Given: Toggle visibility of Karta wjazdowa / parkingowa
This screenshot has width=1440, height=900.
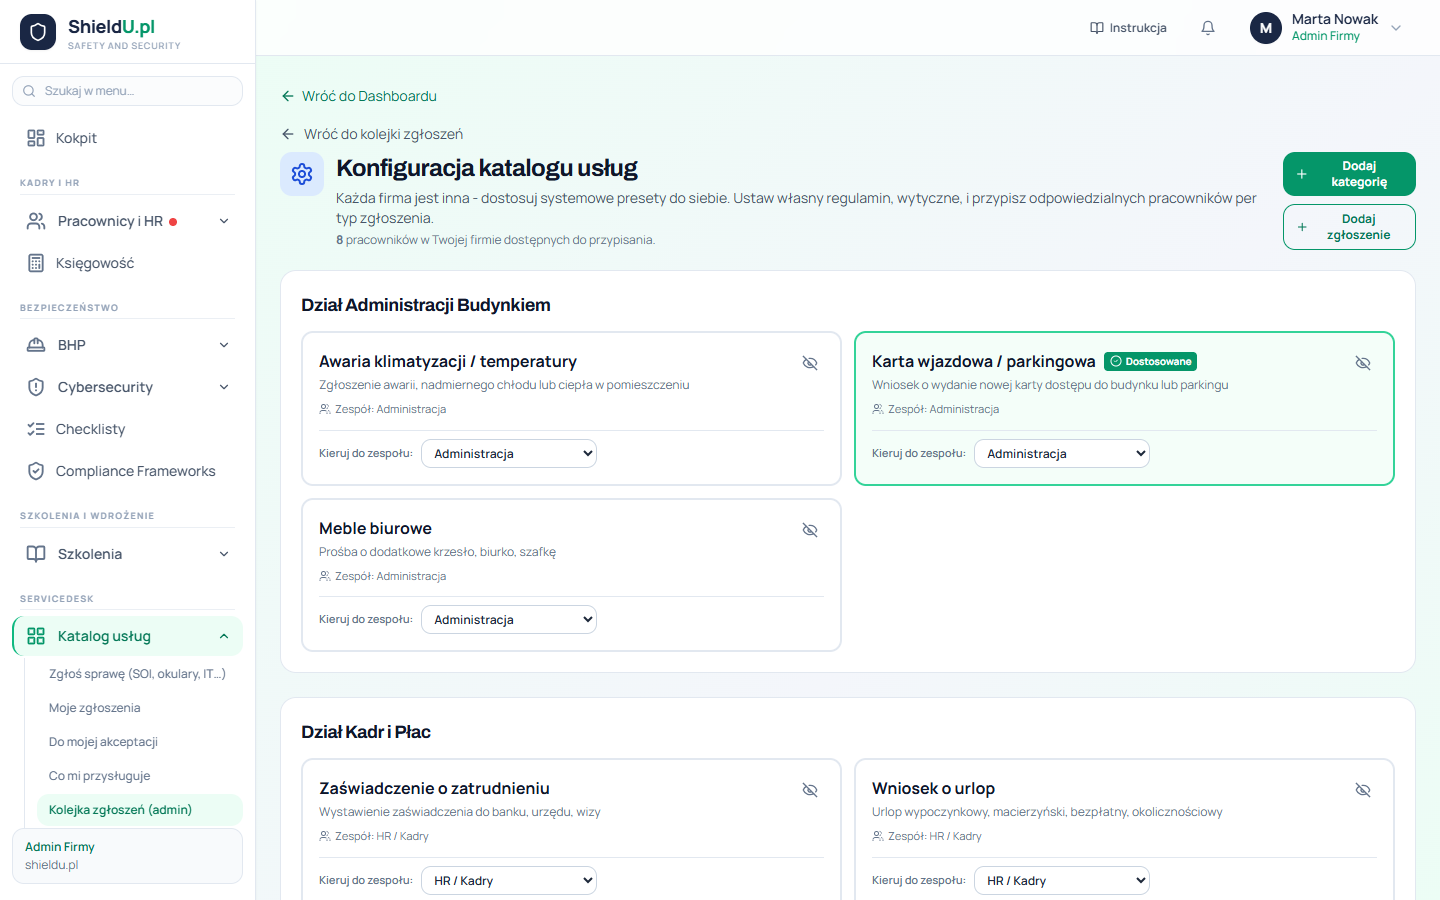Looking at the screenshot, I should coord(1363,363).
